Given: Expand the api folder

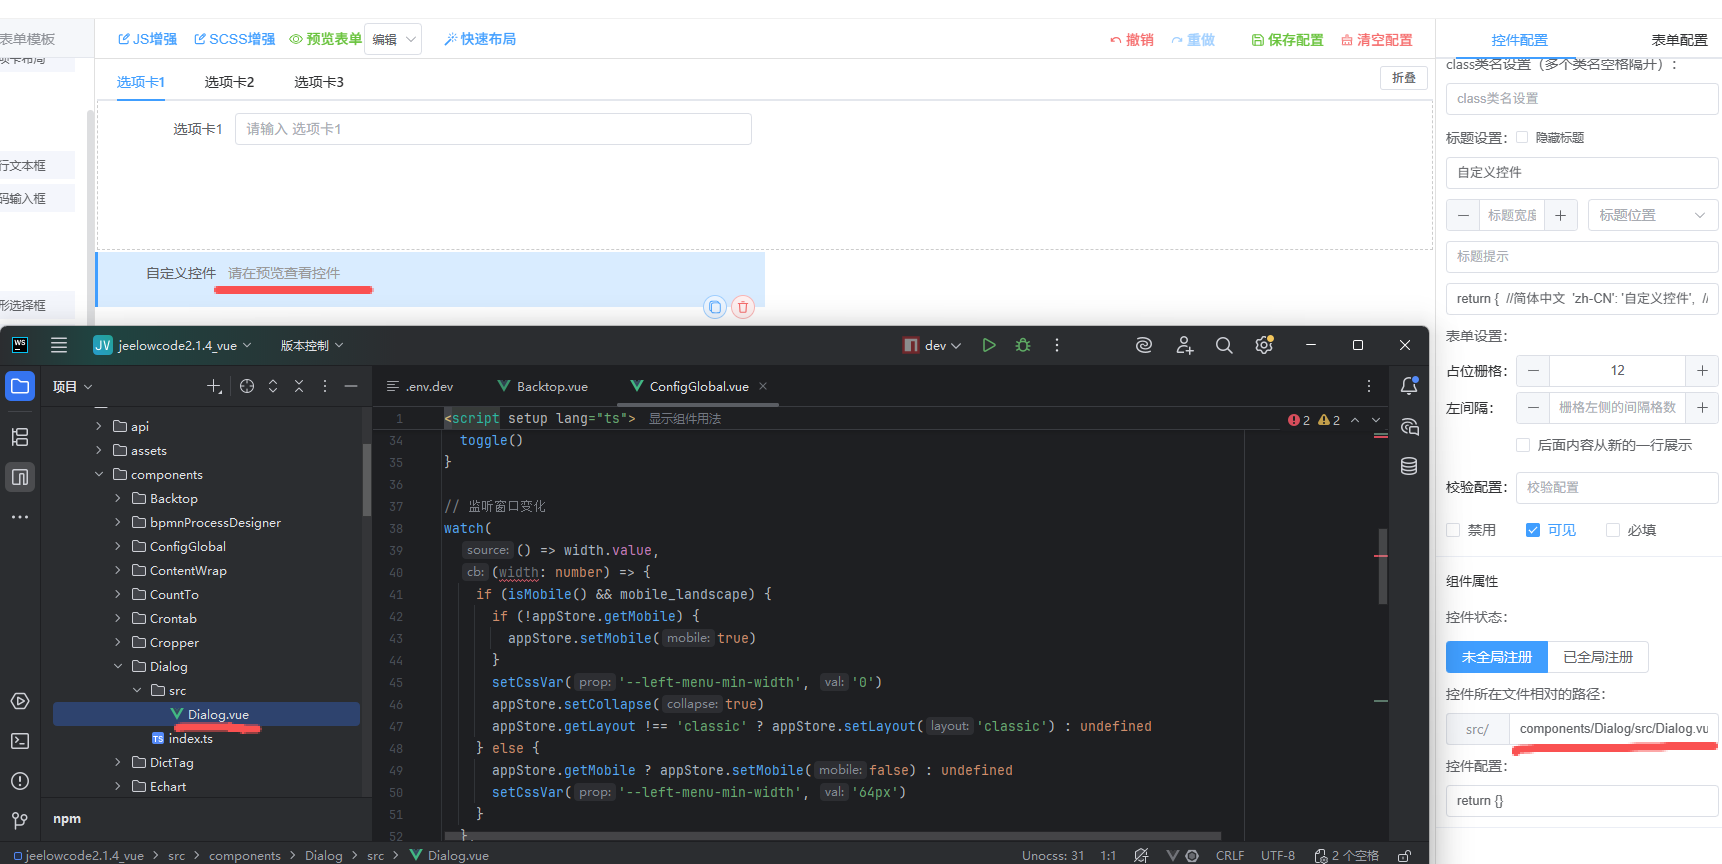Looking at the screenshot, I should (x=99, y=426).
